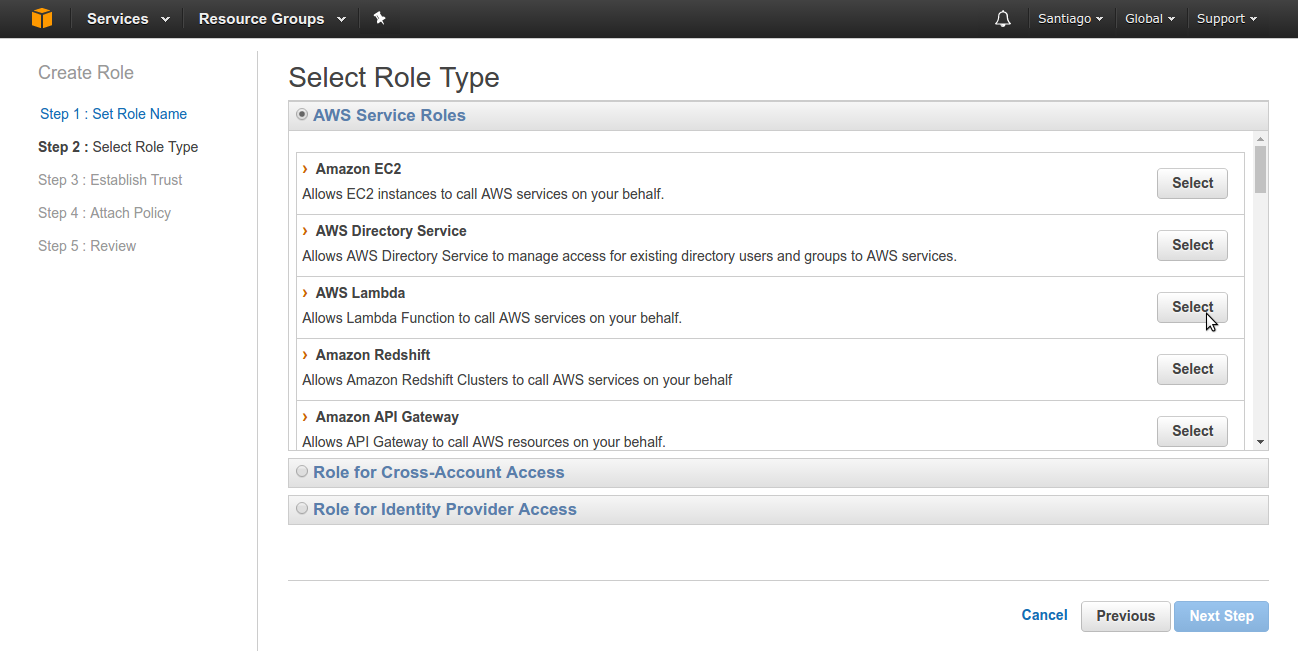Click the Create Role sidebar heading
Screen dimensions: 1298x651
pyautogui.click(x=86, y=73)
